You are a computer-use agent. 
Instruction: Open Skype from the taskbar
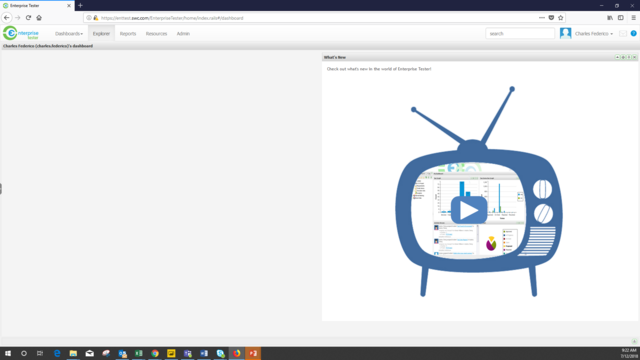[220, 353]
